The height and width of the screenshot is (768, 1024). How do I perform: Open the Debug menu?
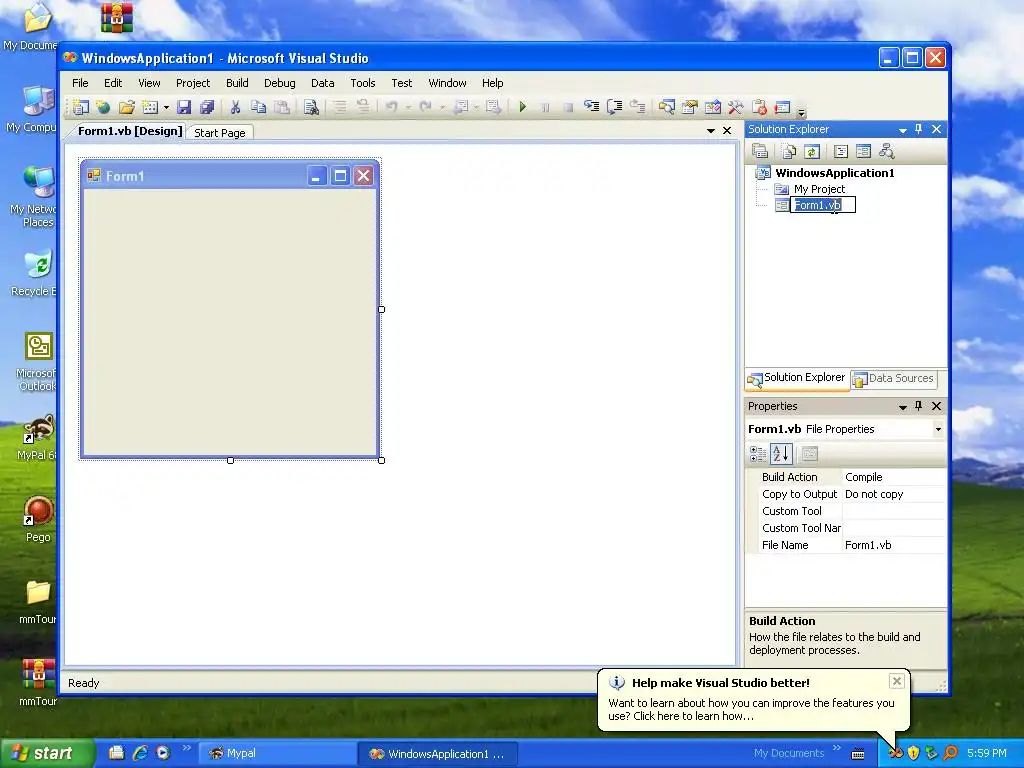point(280,83)
